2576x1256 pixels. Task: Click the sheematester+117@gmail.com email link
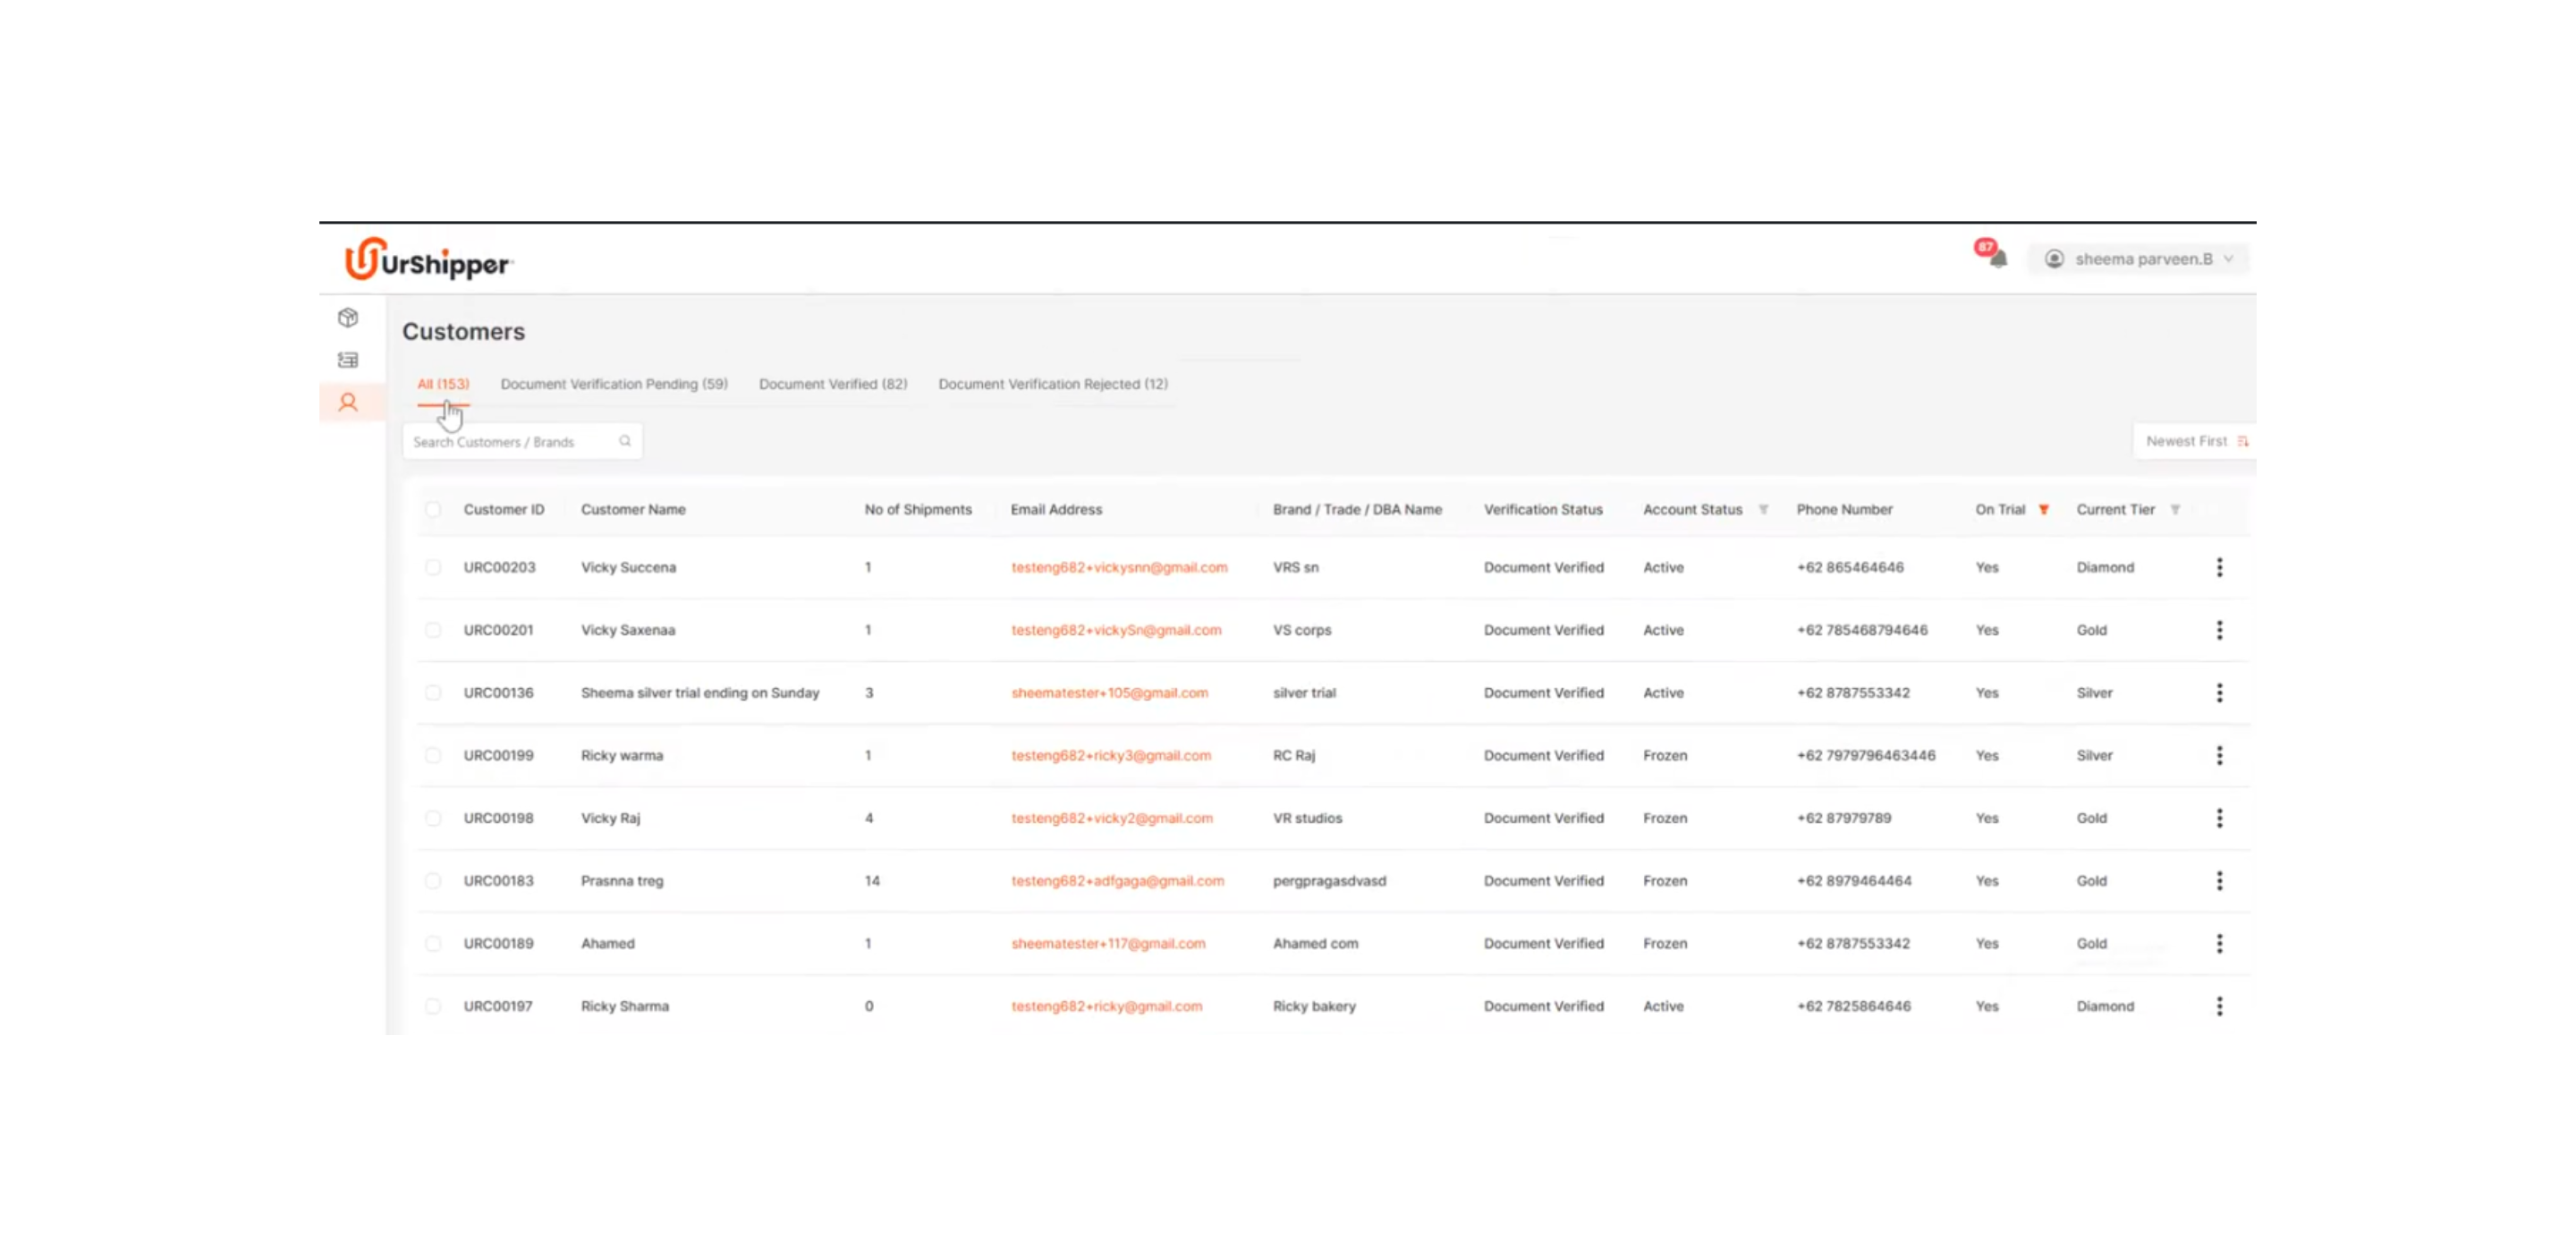(1107, 944)
